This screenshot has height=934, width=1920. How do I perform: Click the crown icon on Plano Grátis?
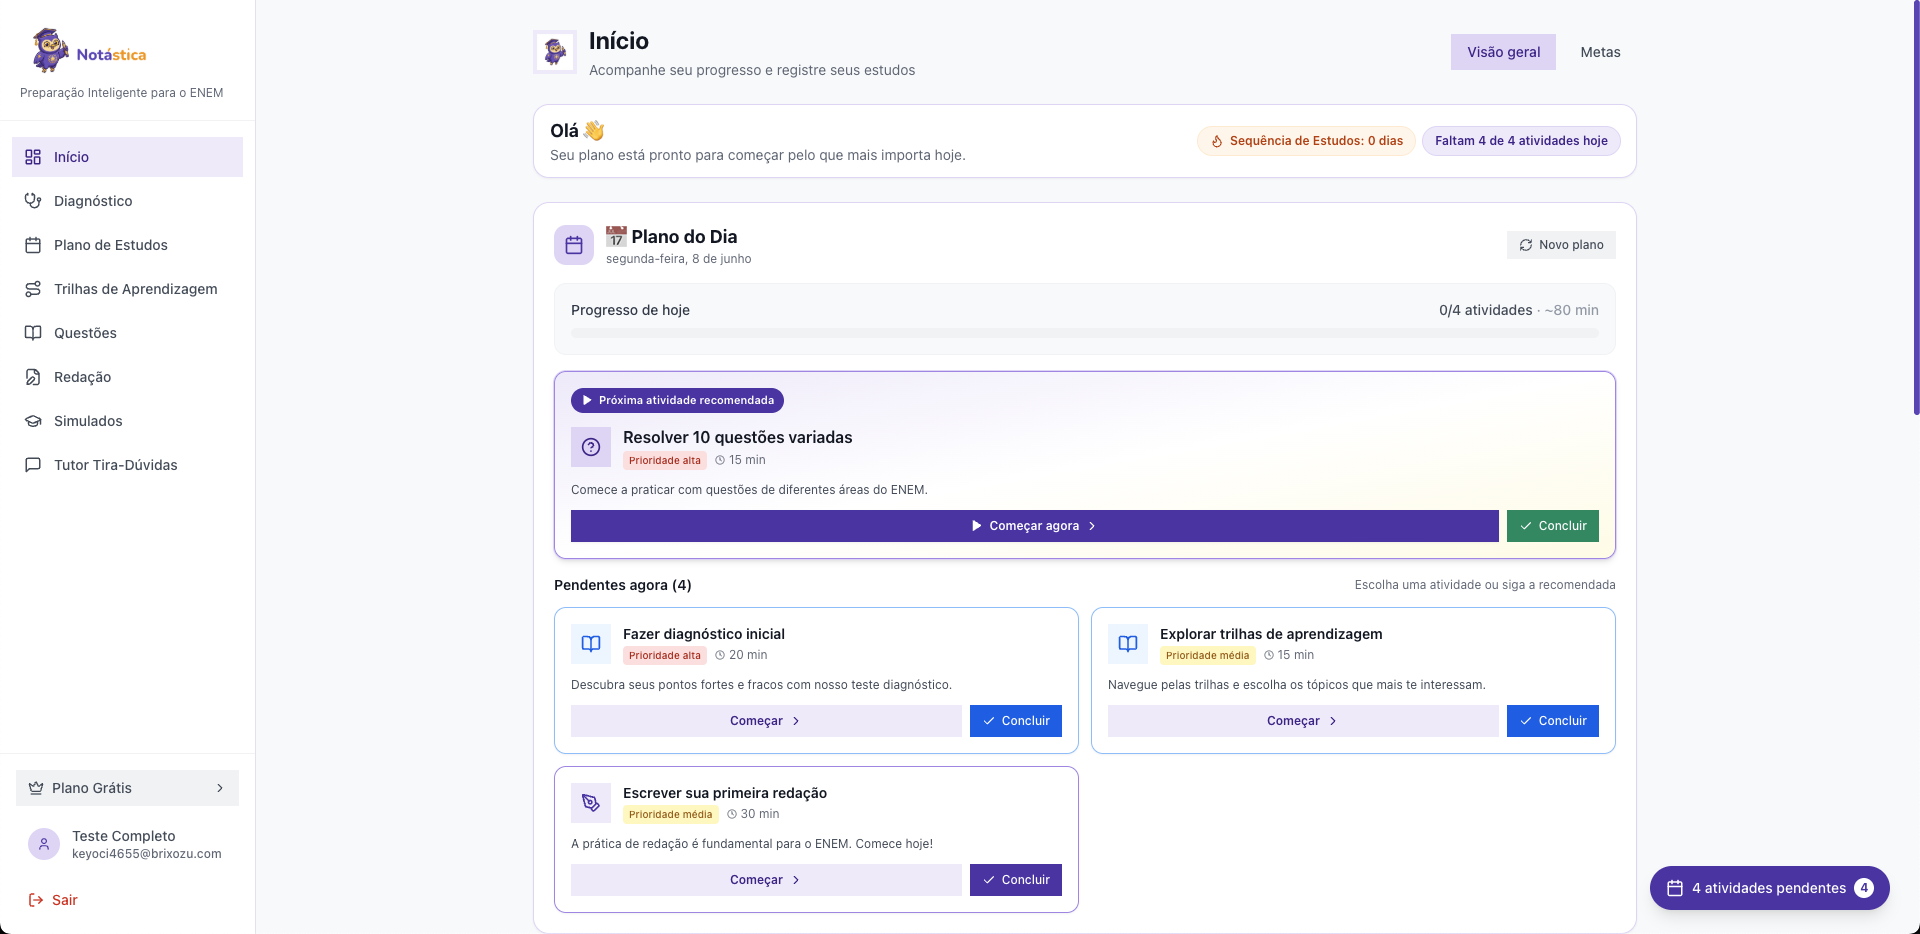click(x=36, y=788)
